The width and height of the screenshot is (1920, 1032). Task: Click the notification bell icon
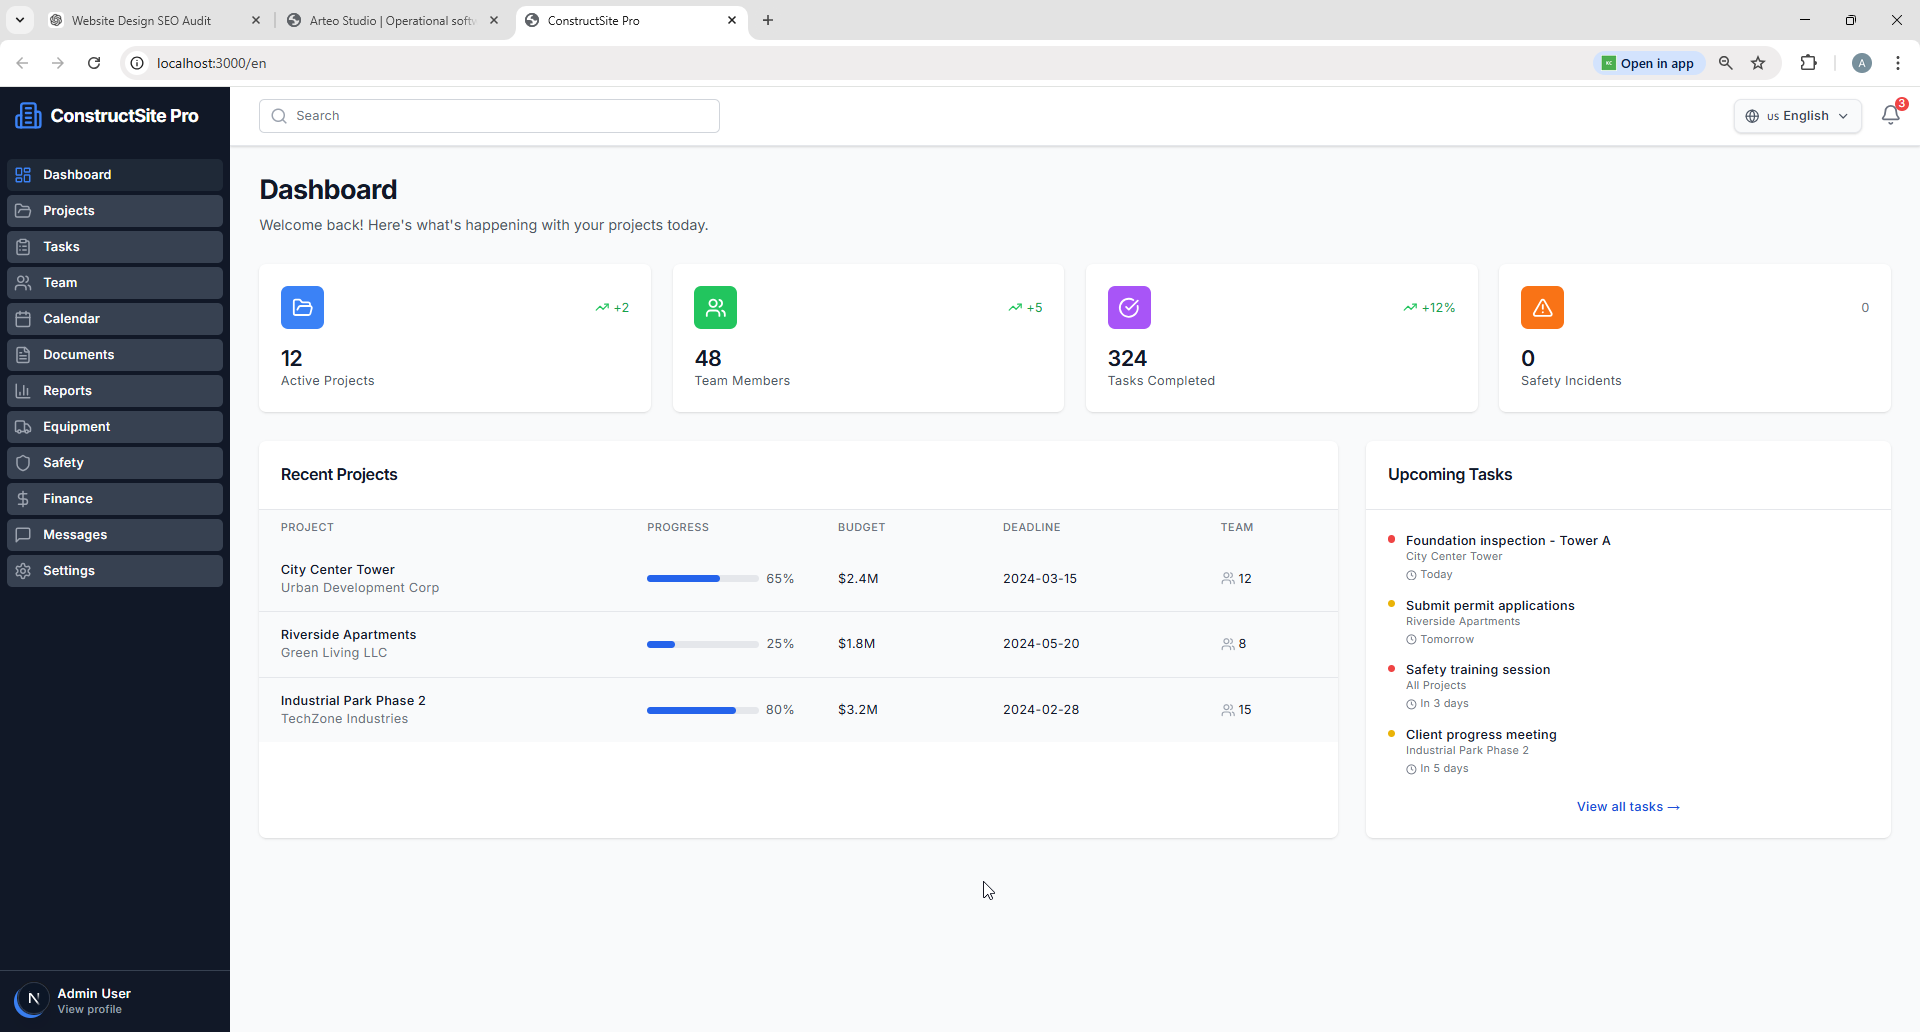point(1890,116)
